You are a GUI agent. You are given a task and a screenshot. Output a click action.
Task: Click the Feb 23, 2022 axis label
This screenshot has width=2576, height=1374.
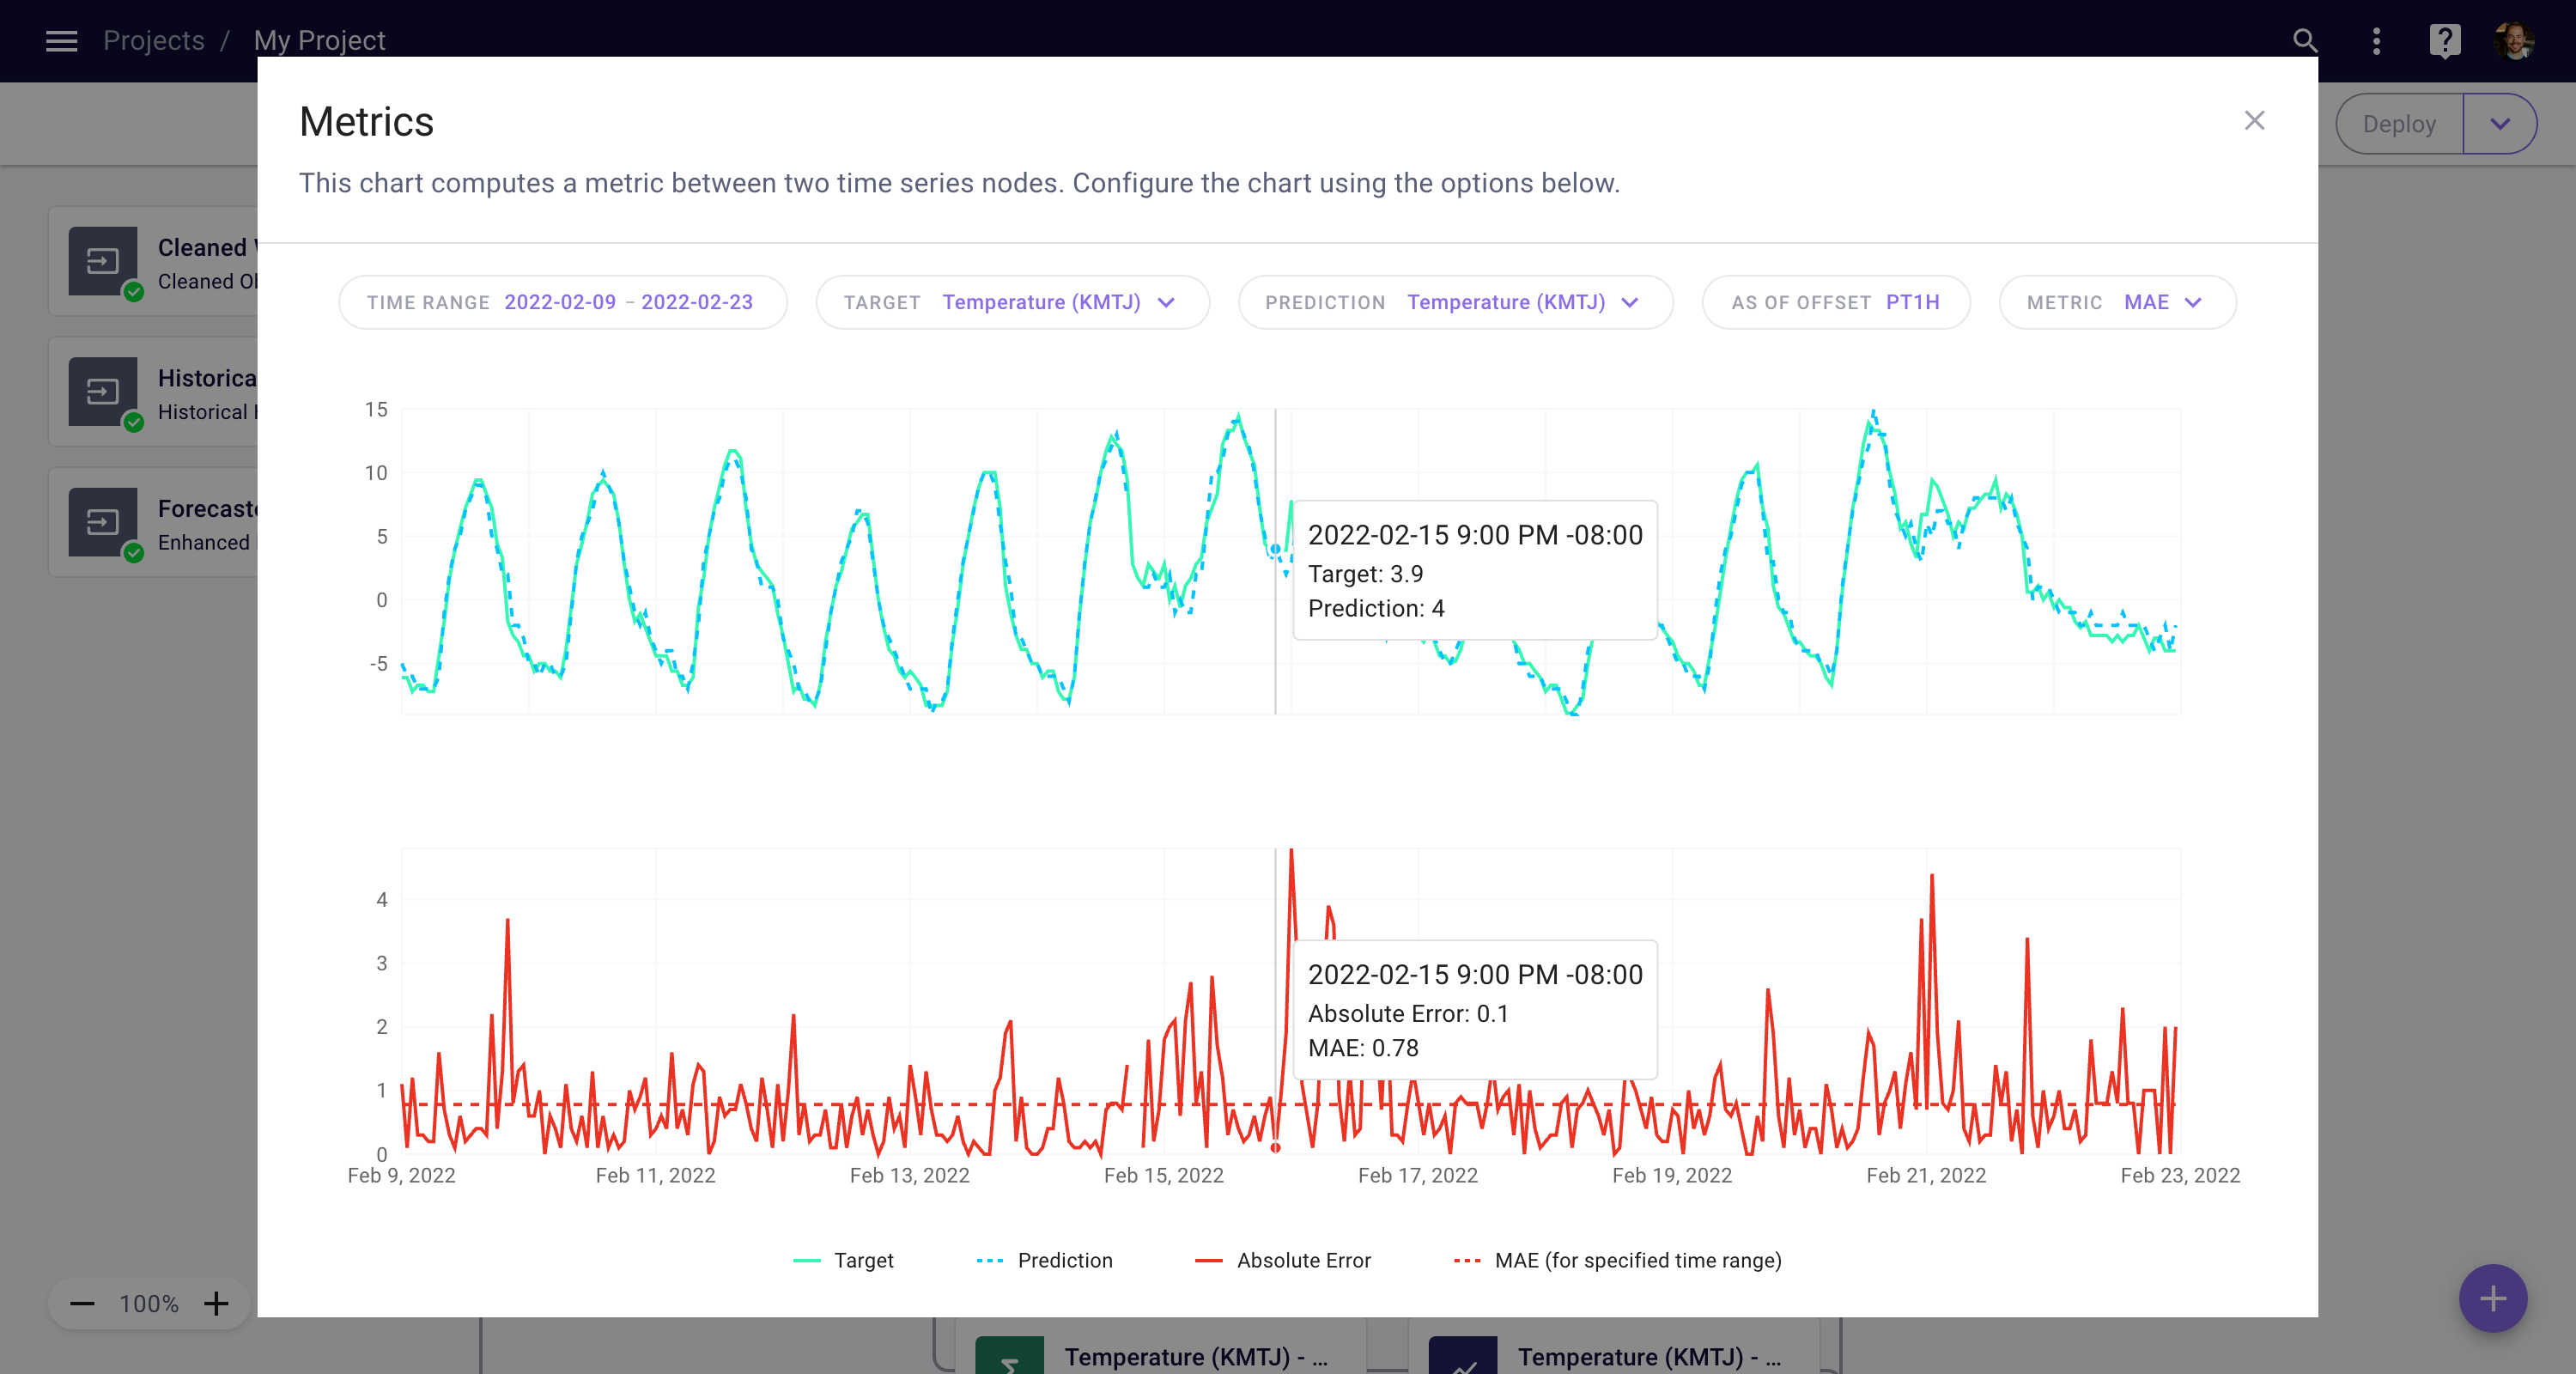(x=2180, y=1175)
